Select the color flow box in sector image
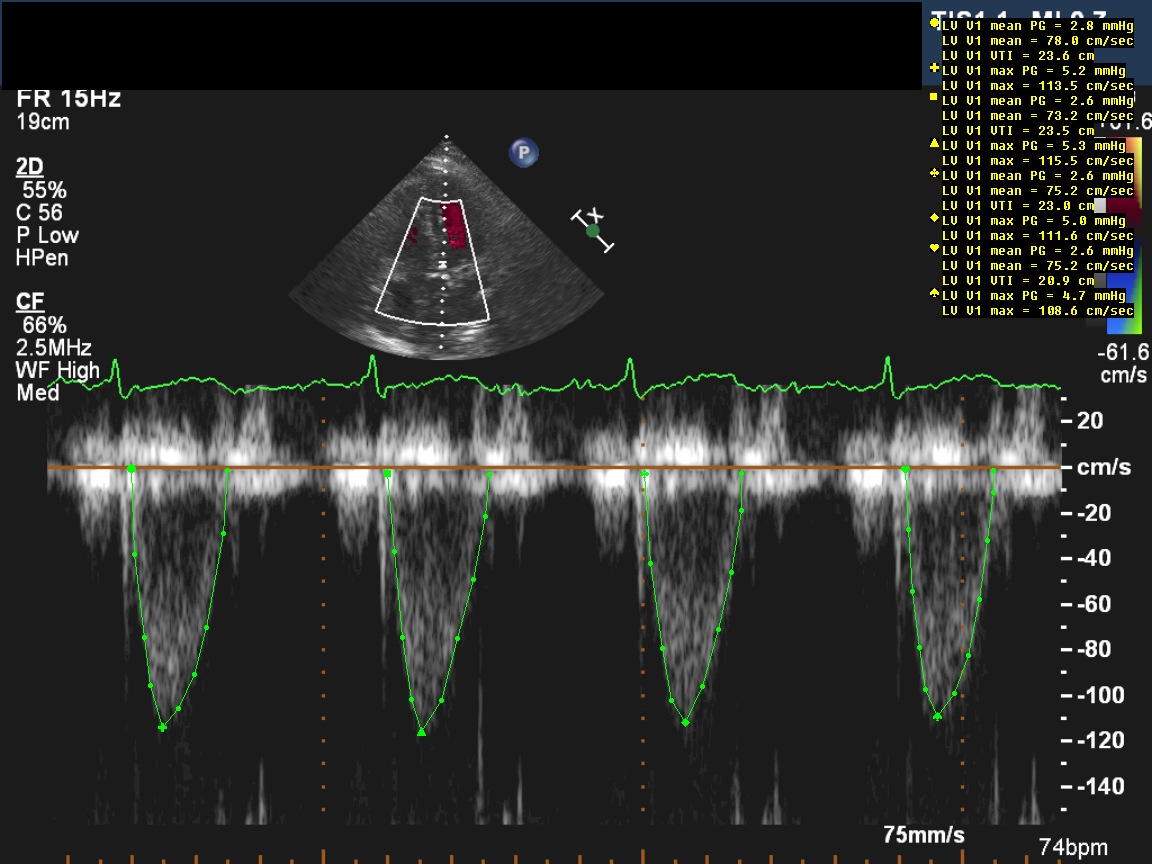The height and width of the screenshot is (864, 1152). 433,258
